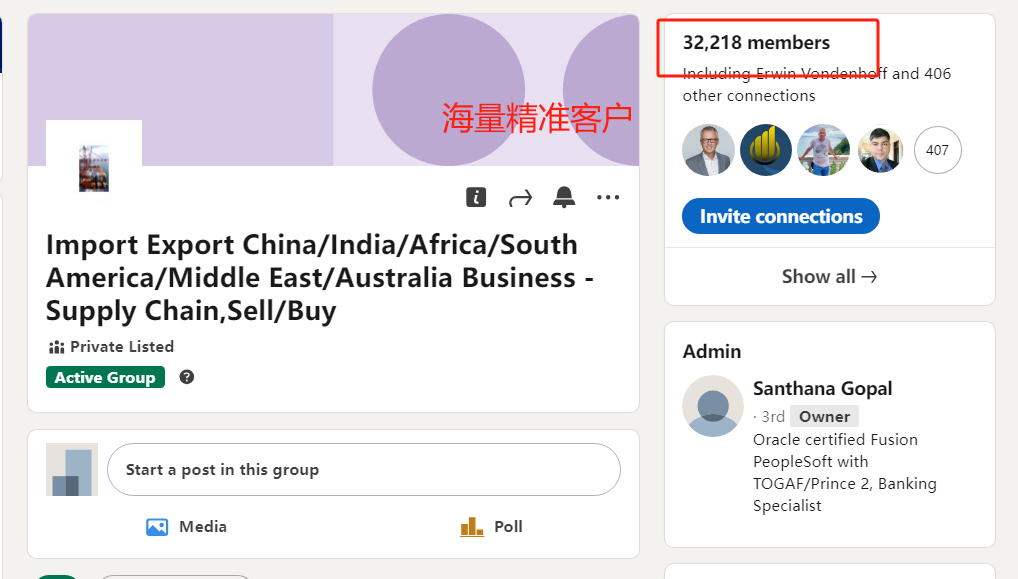Click the Private Listed group icon
This screenshot has width=1018, height=579.
tap(56, 347)
